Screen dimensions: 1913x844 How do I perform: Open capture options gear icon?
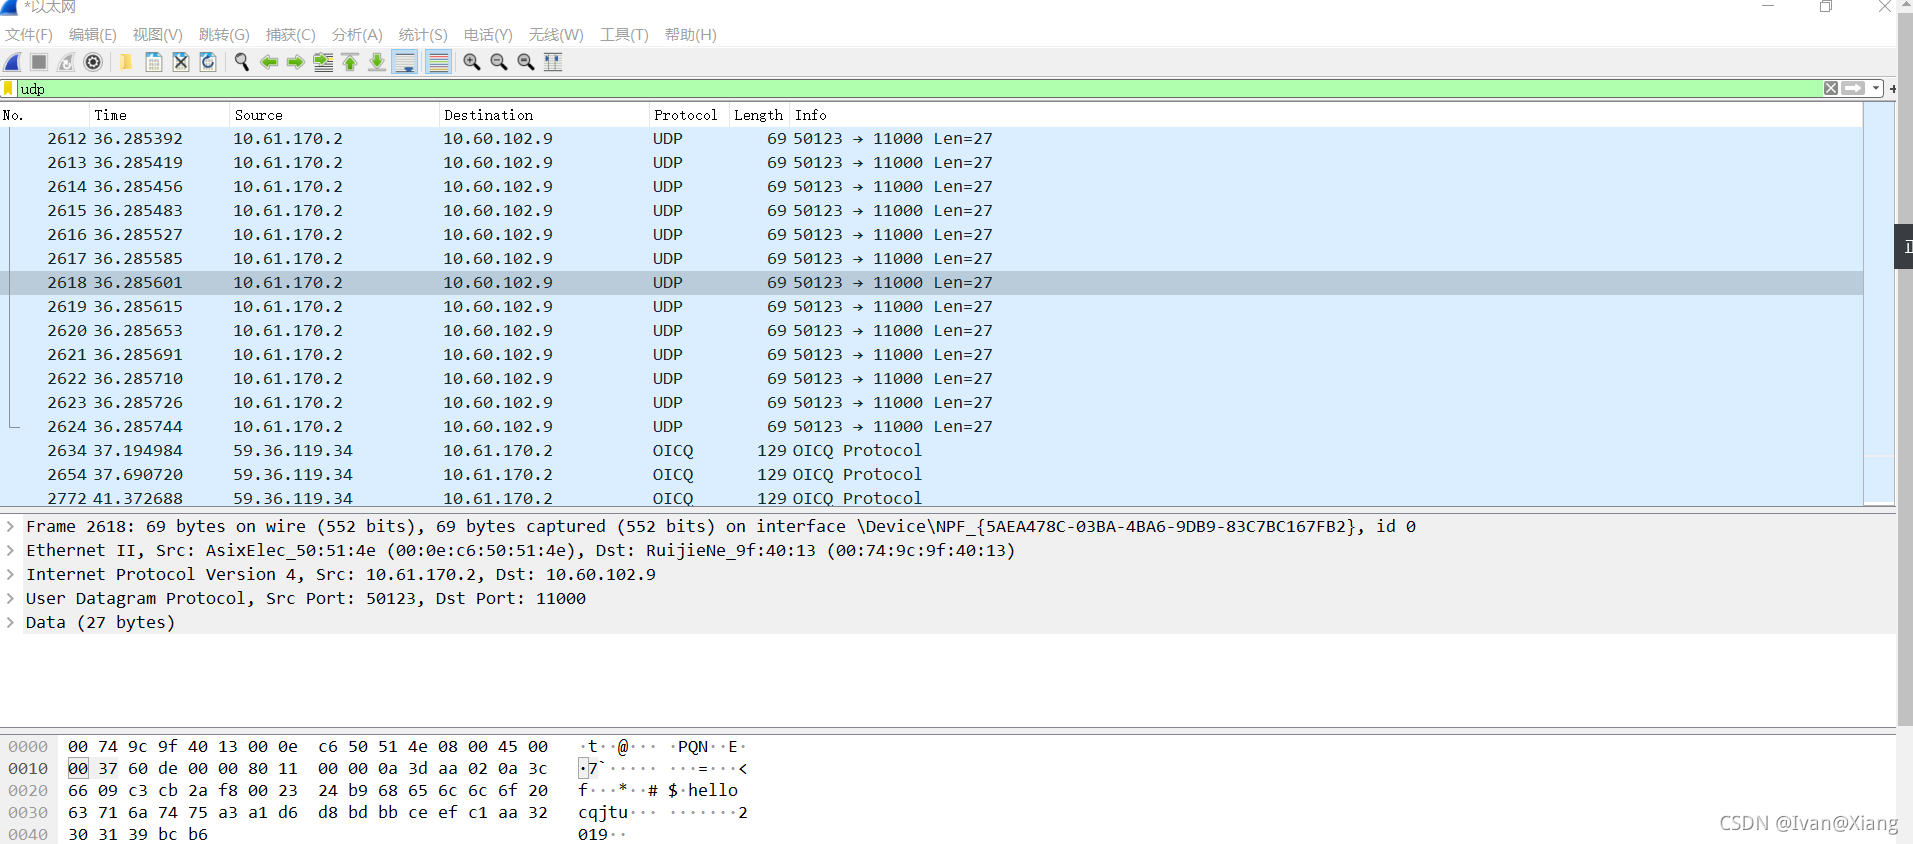[93, 62]
